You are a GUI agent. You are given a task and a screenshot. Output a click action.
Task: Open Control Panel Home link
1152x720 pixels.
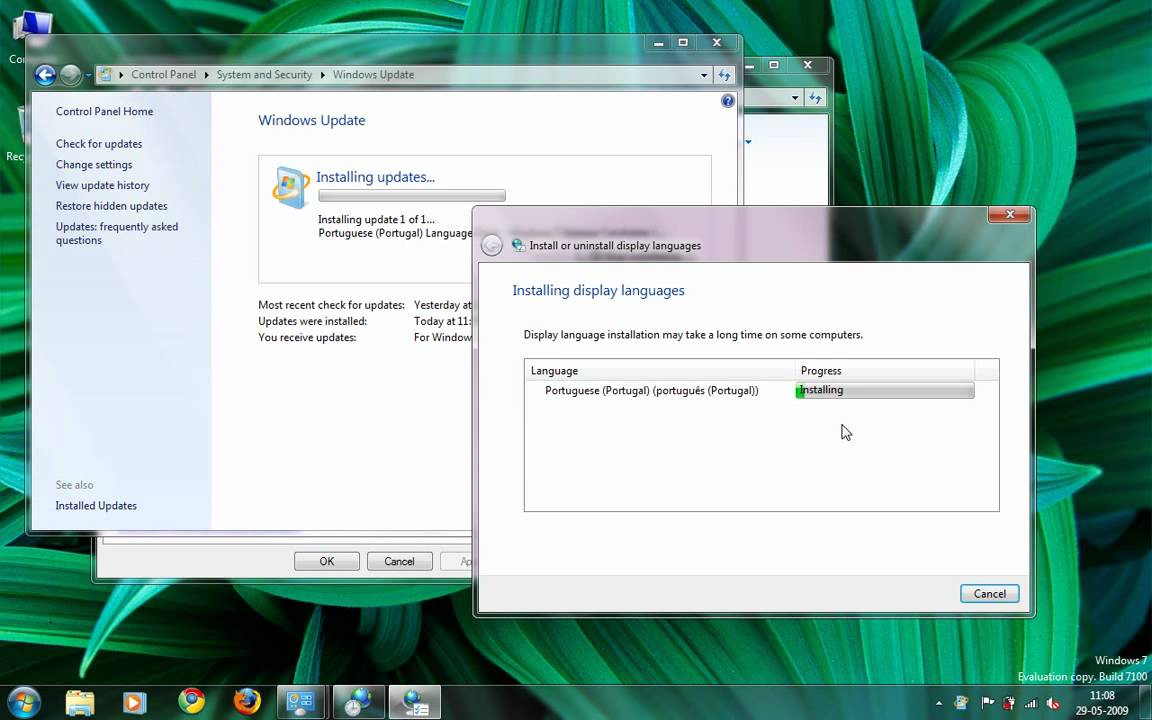coord(104,111)
